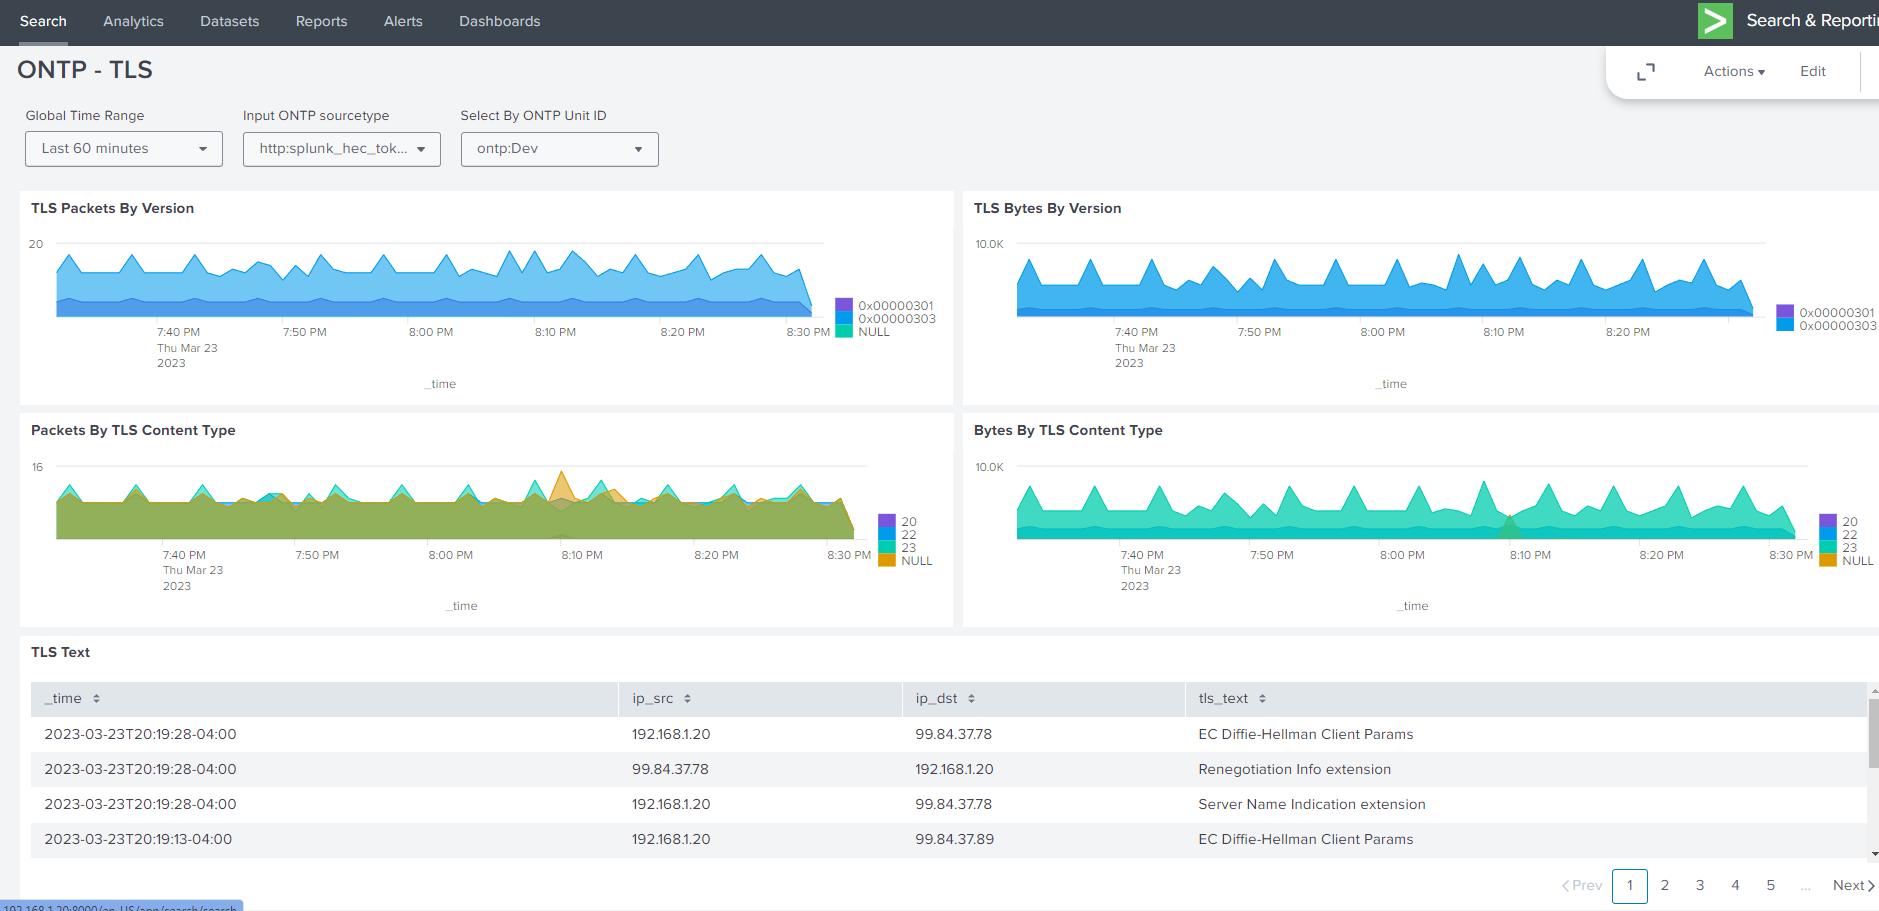Click orange NULL legend swatch in Packets By TLS Content Type
This screenshot has width=1879, height=911.
pos(887,560)
